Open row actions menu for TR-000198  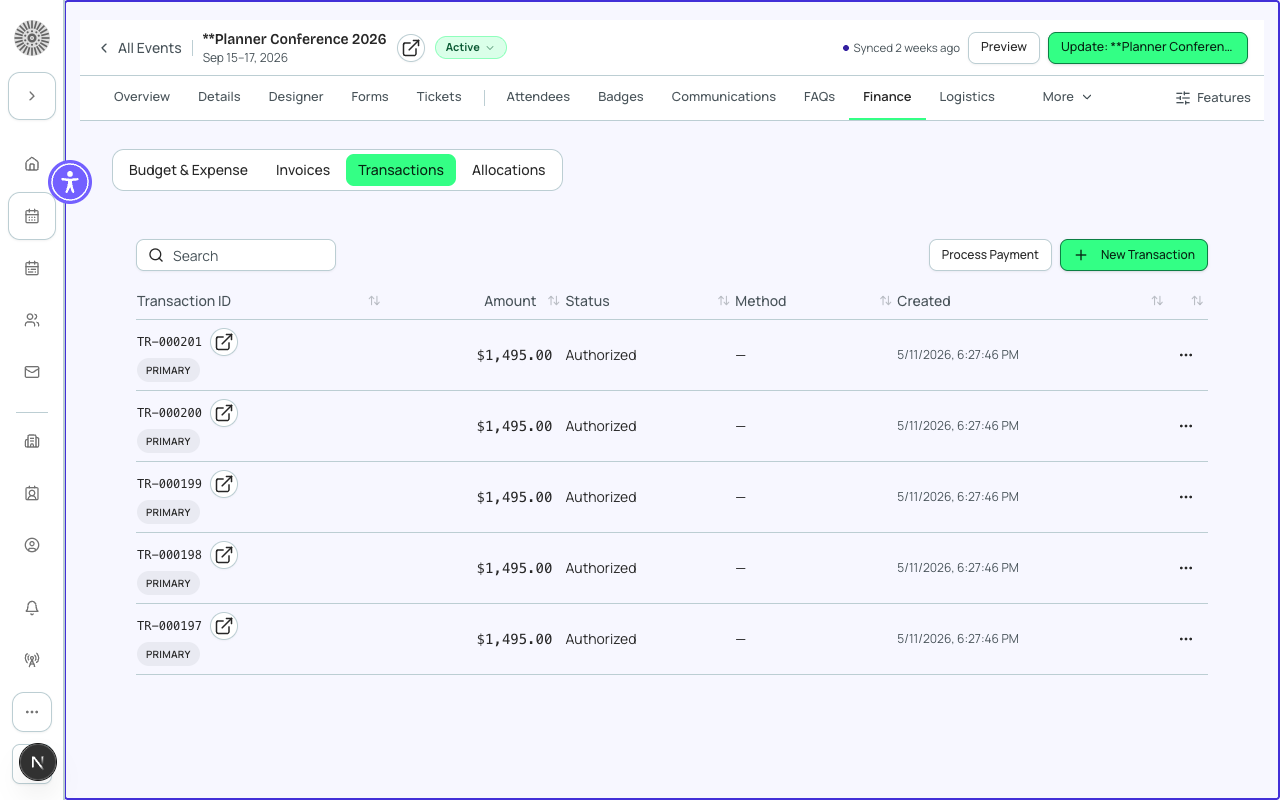tap(1186, 568)
